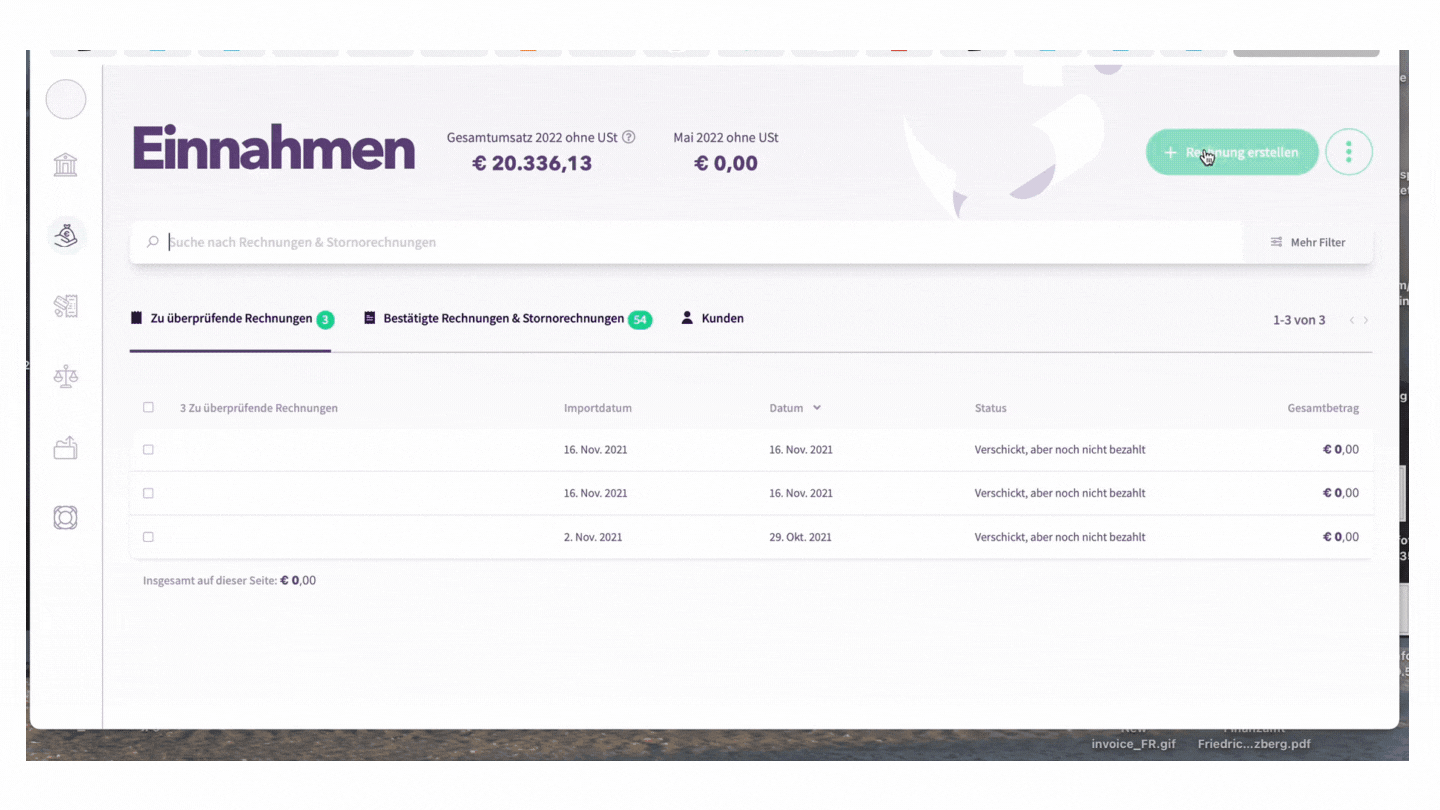
Task: Sort by the Datum column arrow
Action: [817, 408]
